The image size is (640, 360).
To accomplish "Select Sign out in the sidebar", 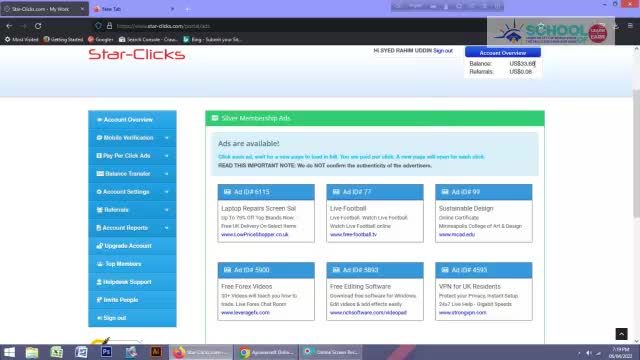I will coord(132,318).
